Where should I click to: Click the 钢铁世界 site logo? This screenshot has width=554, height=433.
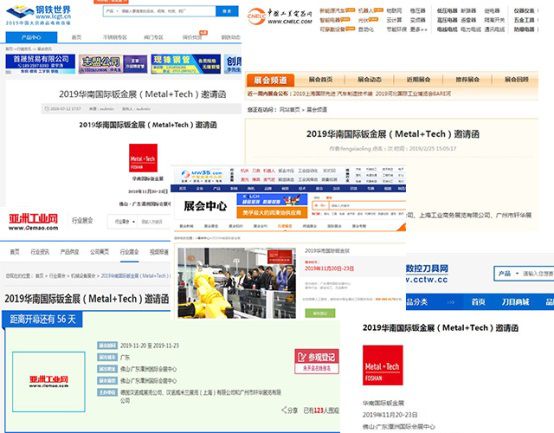[x=39, y=15]
